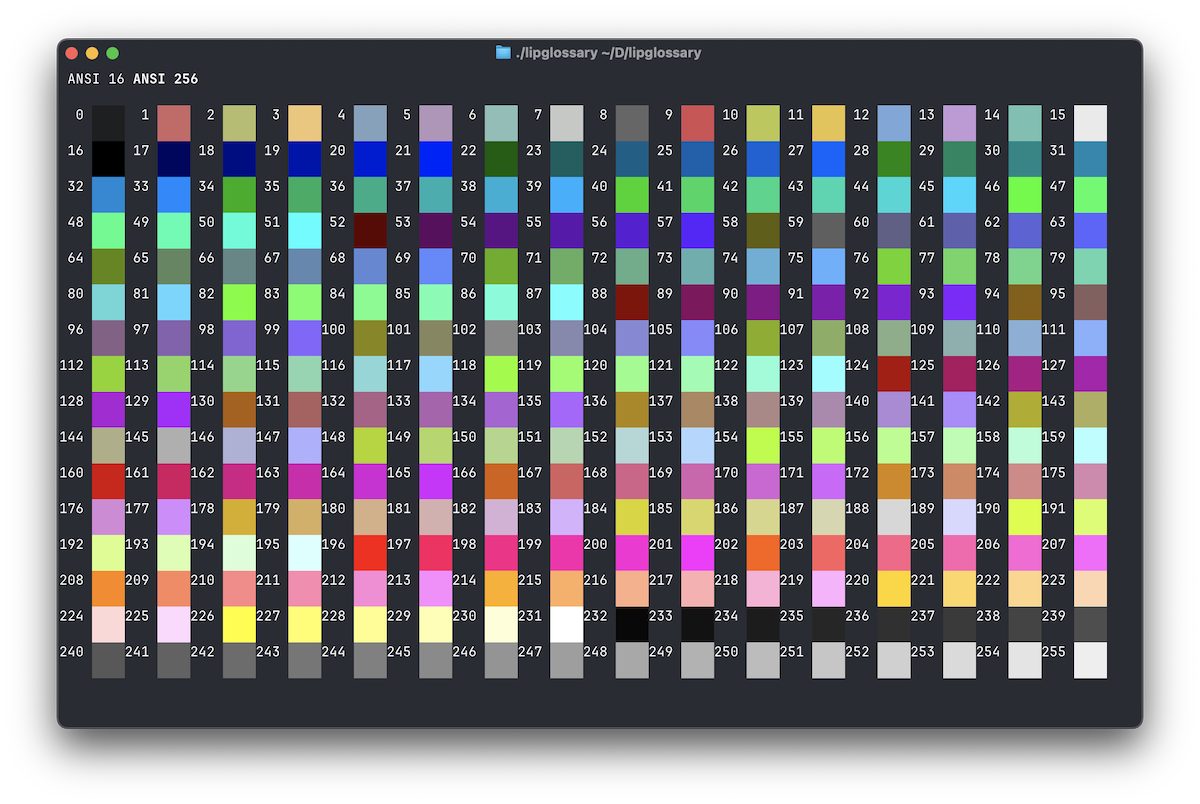Pick the dark red swatch 88
This screenshot has width=1200, height=804.
click(x=632, y=301)
